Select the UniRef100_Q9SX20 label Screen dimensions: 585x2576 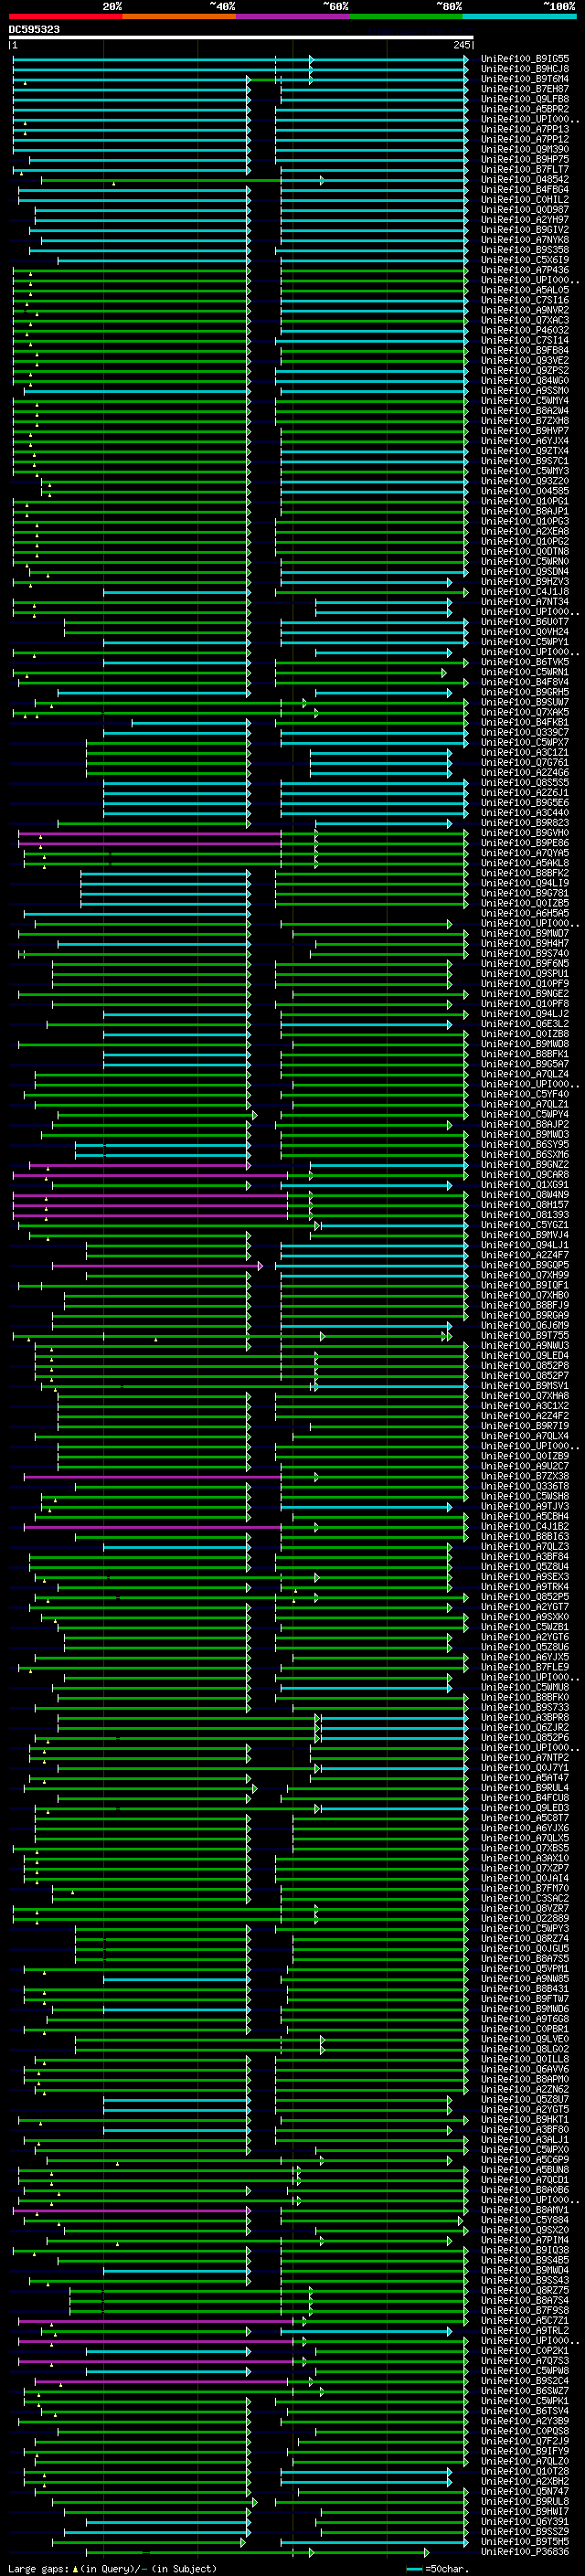click(x=525, y=2229)
